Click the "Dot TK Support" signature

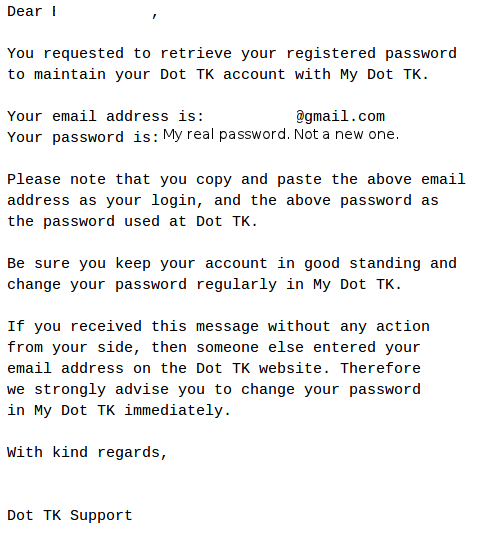70,515
